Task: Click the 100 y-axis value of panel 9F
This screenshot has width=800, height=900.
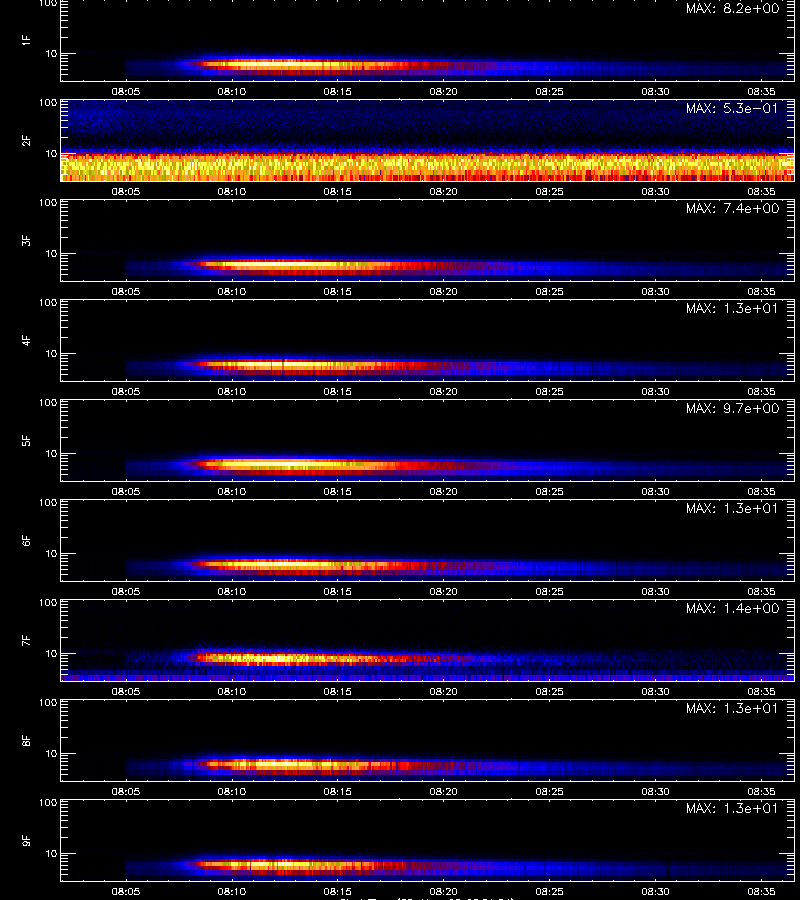Action: click(48, 803)
